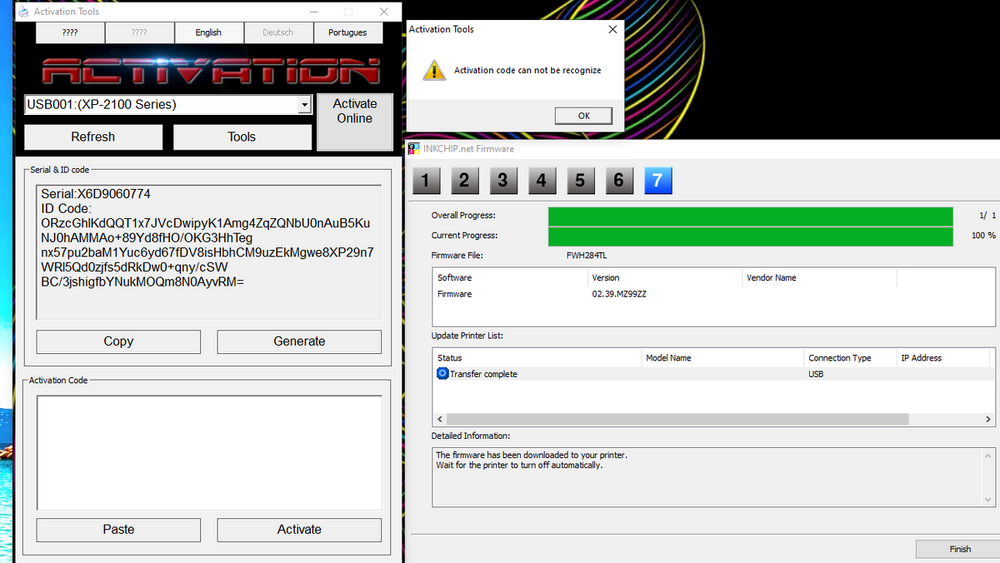The height and width of the screenshot is (563, 1000).
Task: Open the USB001 printer selection dropdown
Action: click(x=304, y=105)
